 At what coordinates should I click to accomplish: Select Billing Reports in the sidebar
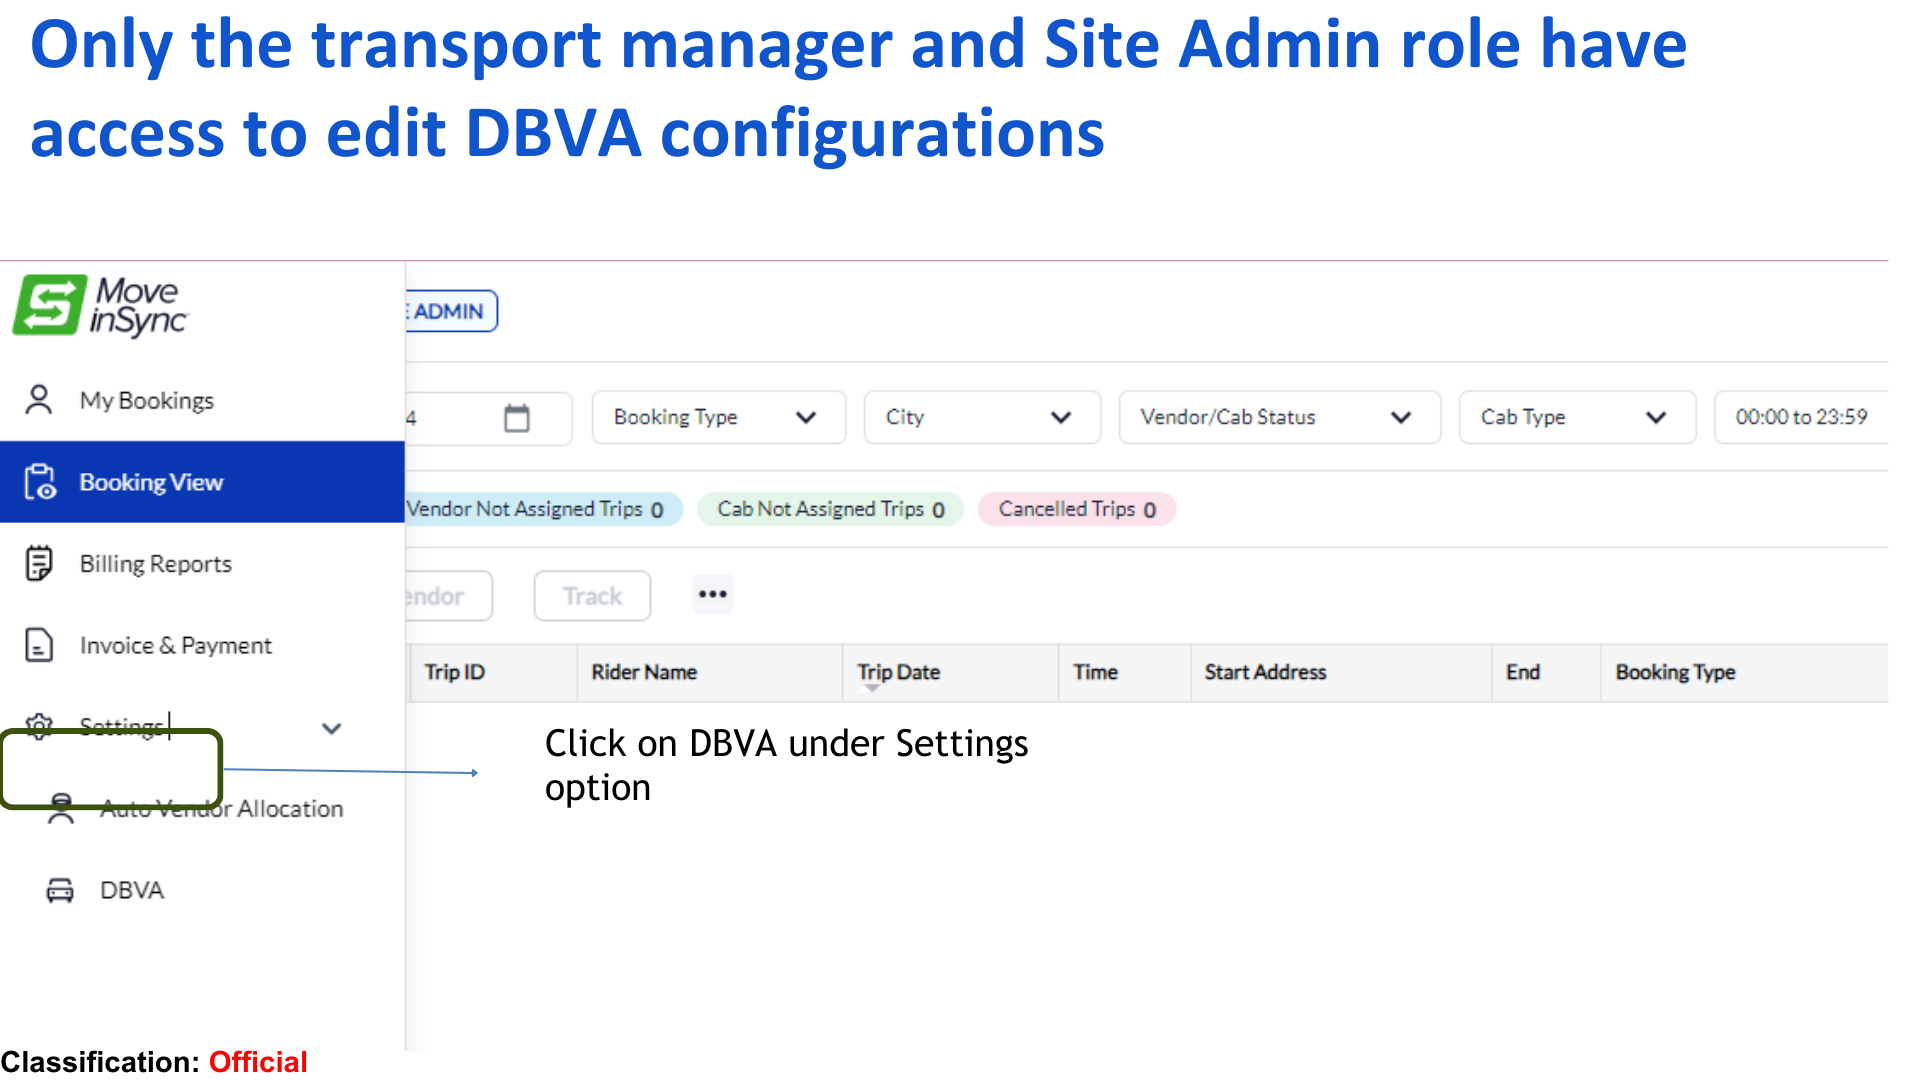156,564
